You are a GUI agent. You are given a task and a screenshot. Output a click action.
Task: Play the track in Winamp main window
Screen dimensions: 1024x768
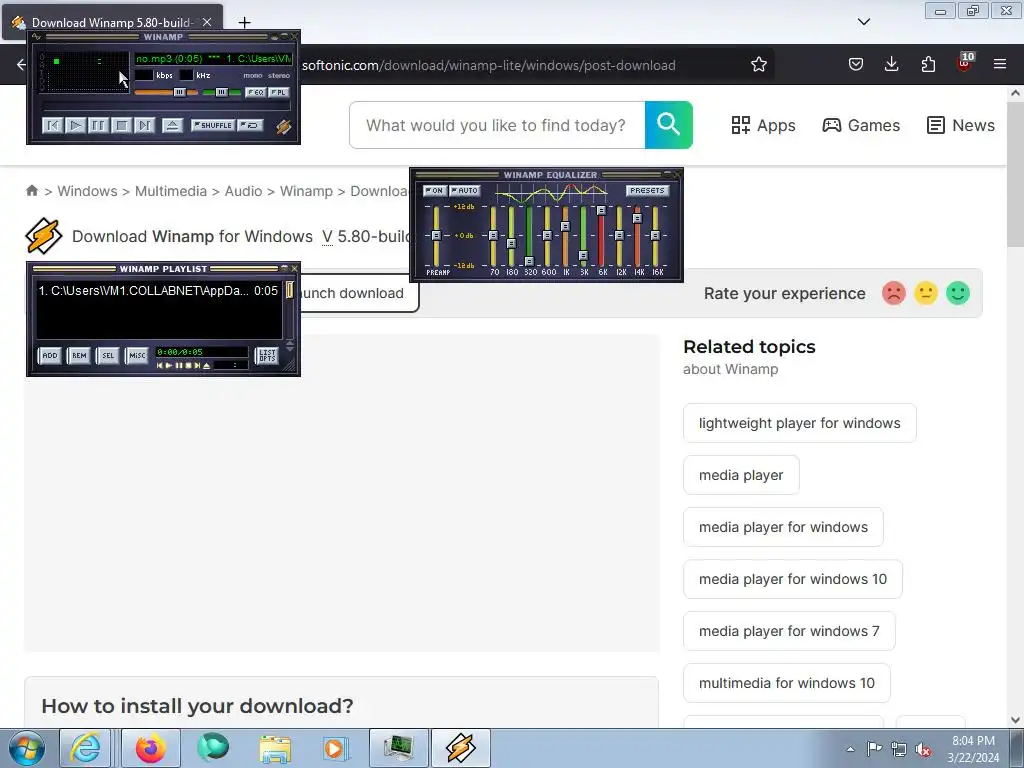click(x=75, y=125)
